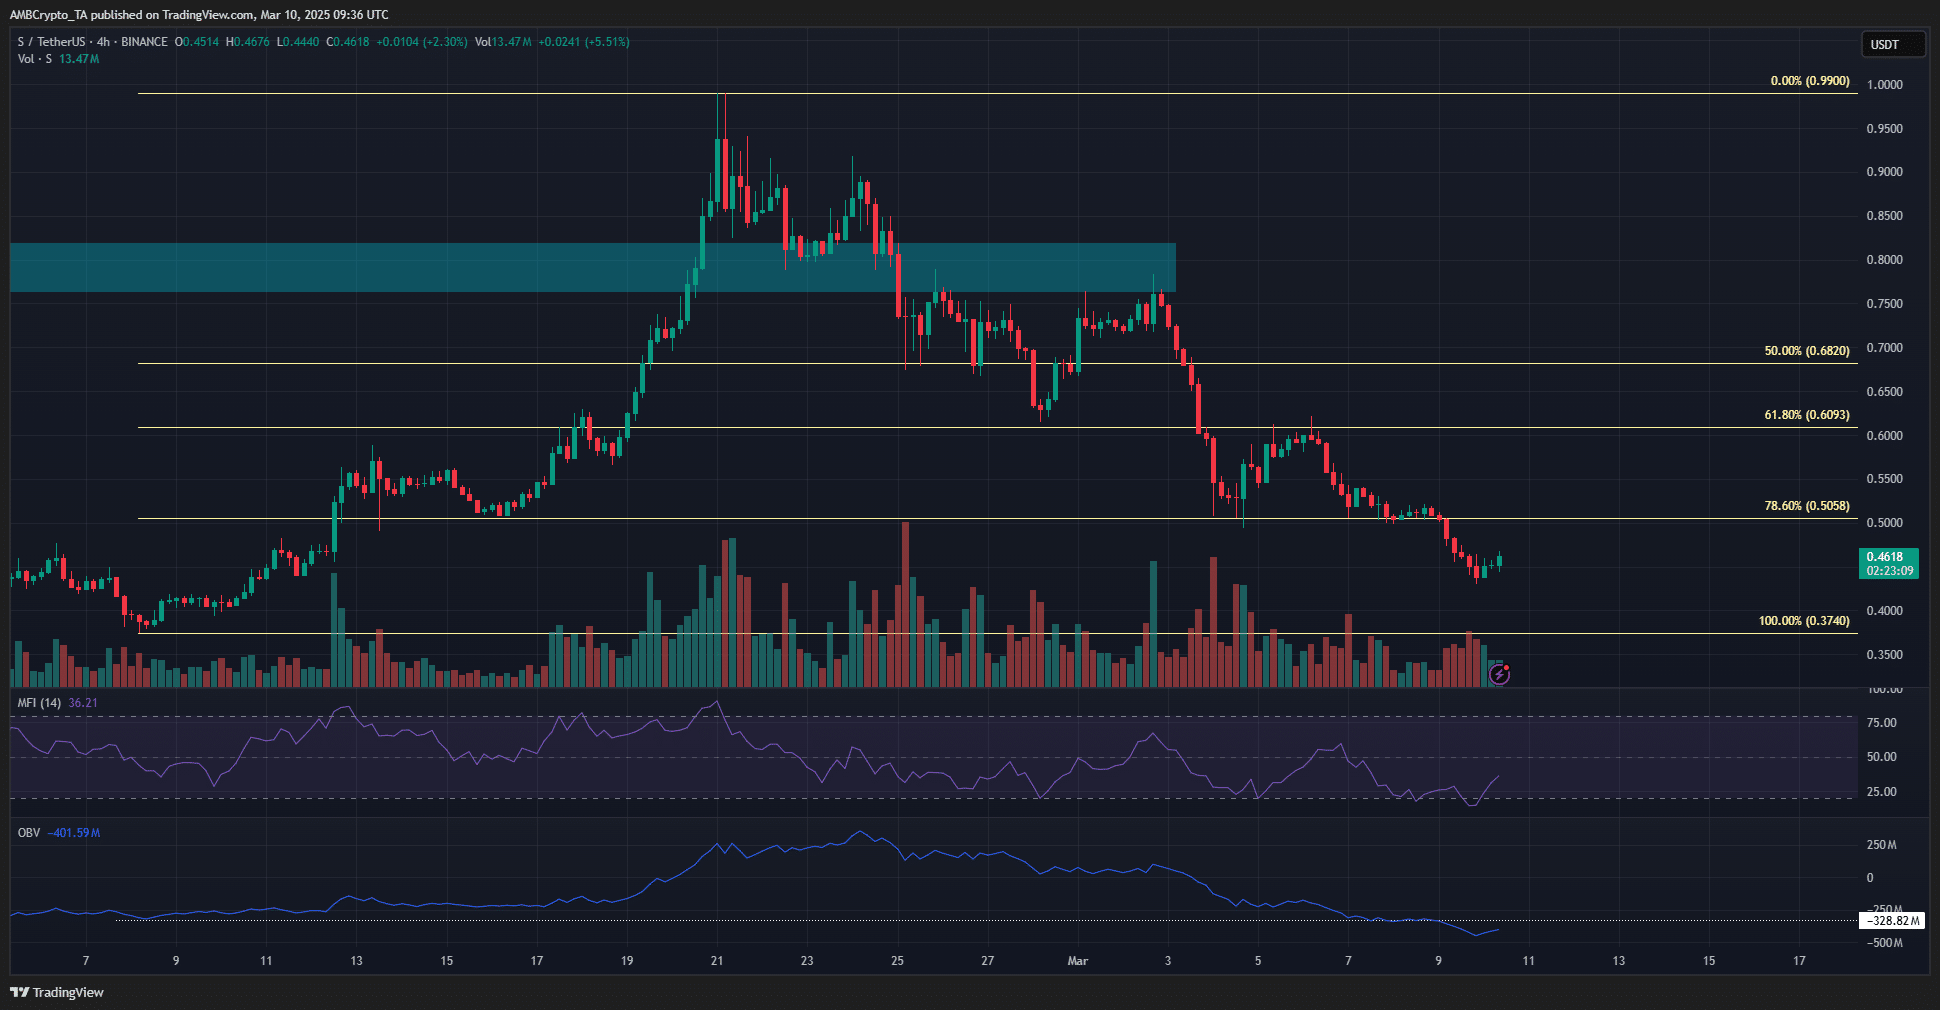Click the 1.0000 price axis label
Image resolution: width=1940 pixels, height=1010 pixels.
coord(1885,85)
